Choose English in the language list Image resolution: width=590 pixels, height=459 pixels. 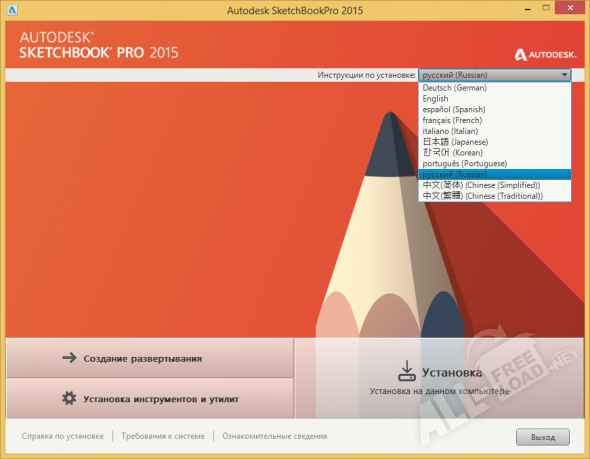[495, 99]
